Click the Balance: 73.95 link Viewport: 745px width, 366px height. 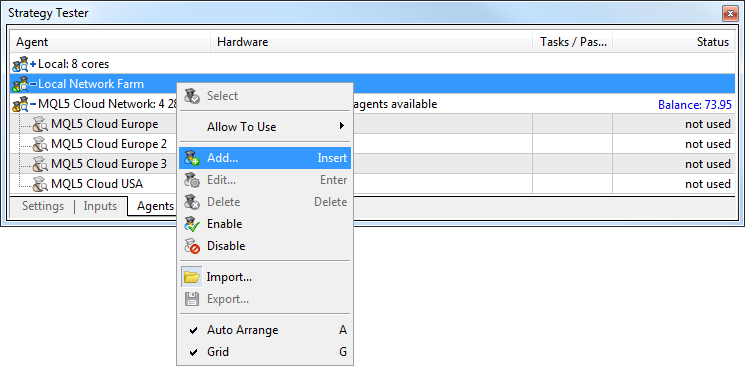(694, 105)
